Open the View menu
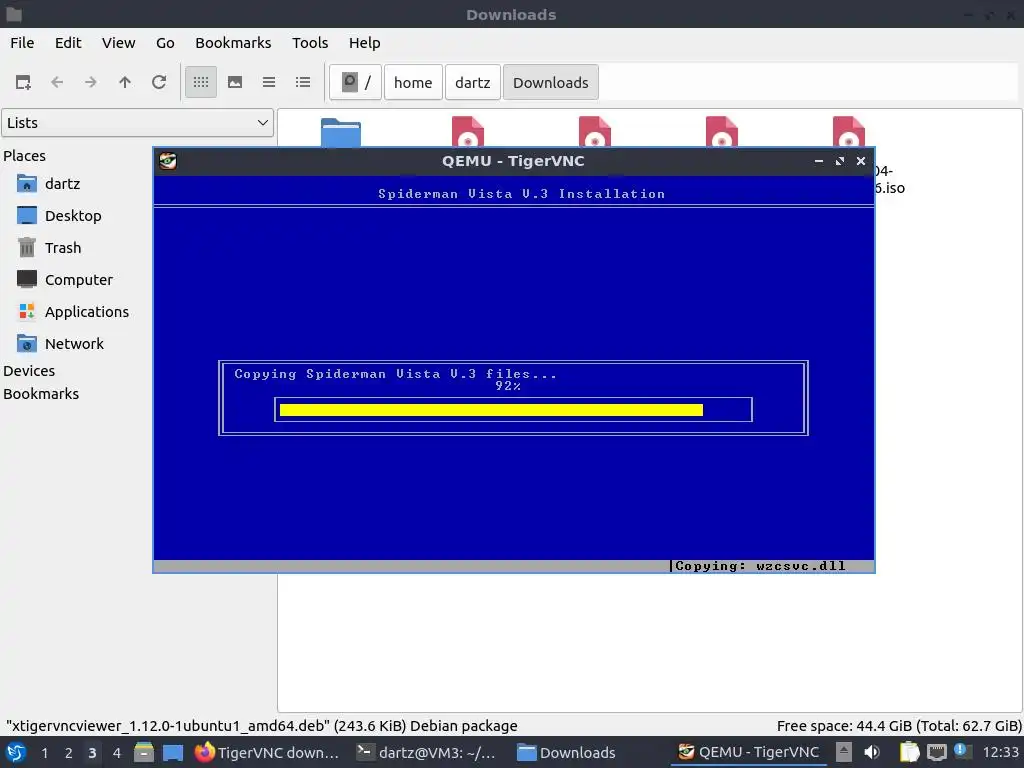The height and width of the screenshot is (768, 1024). 118,43
